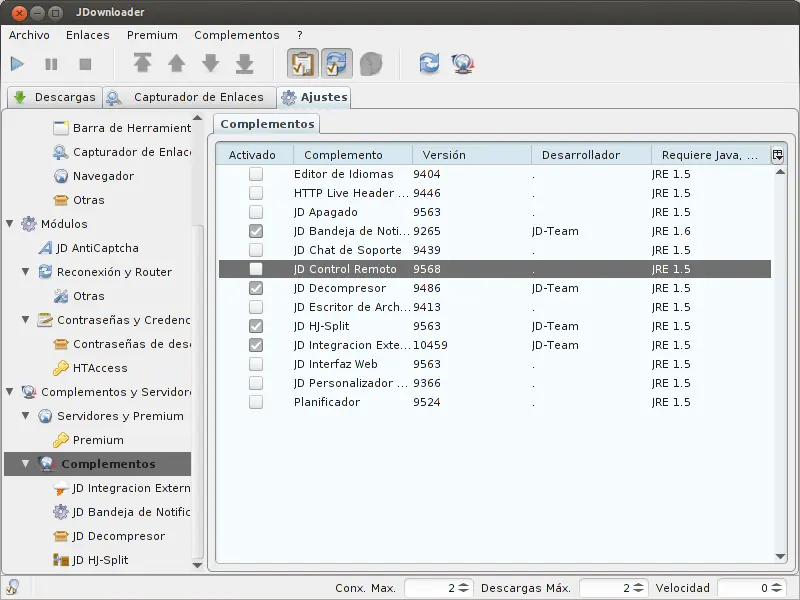The height and width of the screenshot is (600, 800).
Task: Open the ? help menu
Action: click(299, 35)
